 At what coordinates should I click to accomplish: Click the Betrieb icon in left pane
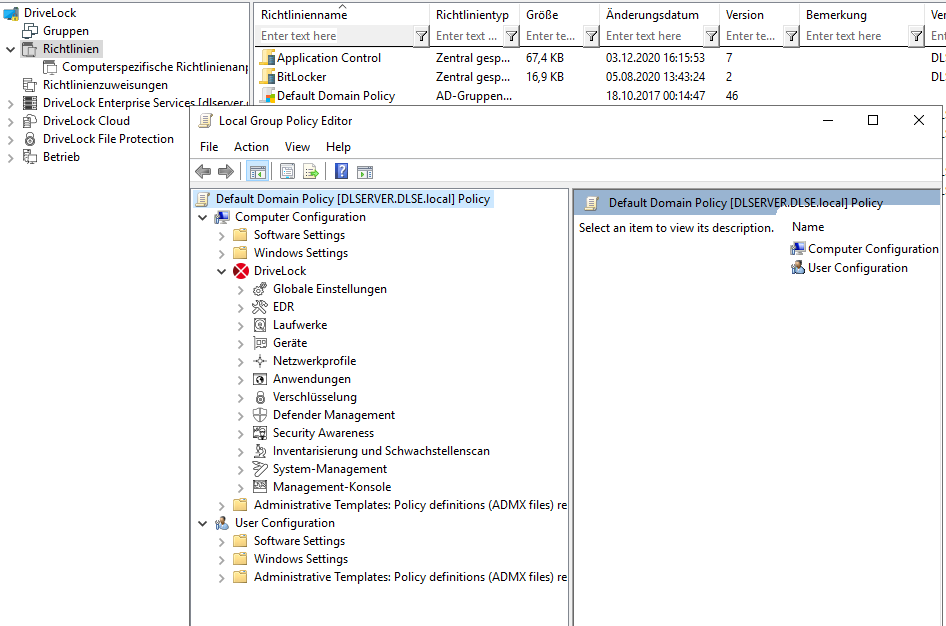[30, 157]
